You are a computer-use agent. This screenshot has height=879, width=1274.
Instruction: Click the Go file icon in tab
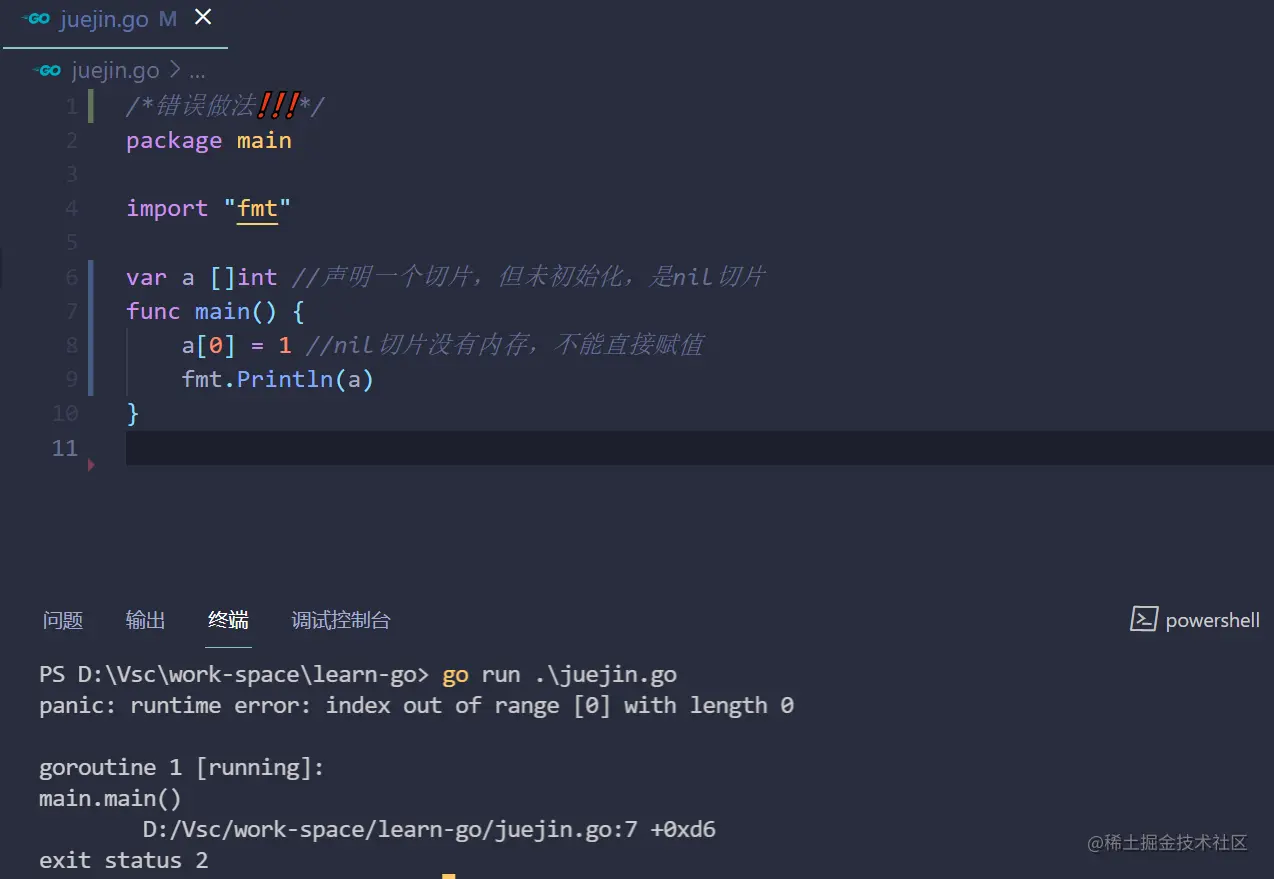37,19
